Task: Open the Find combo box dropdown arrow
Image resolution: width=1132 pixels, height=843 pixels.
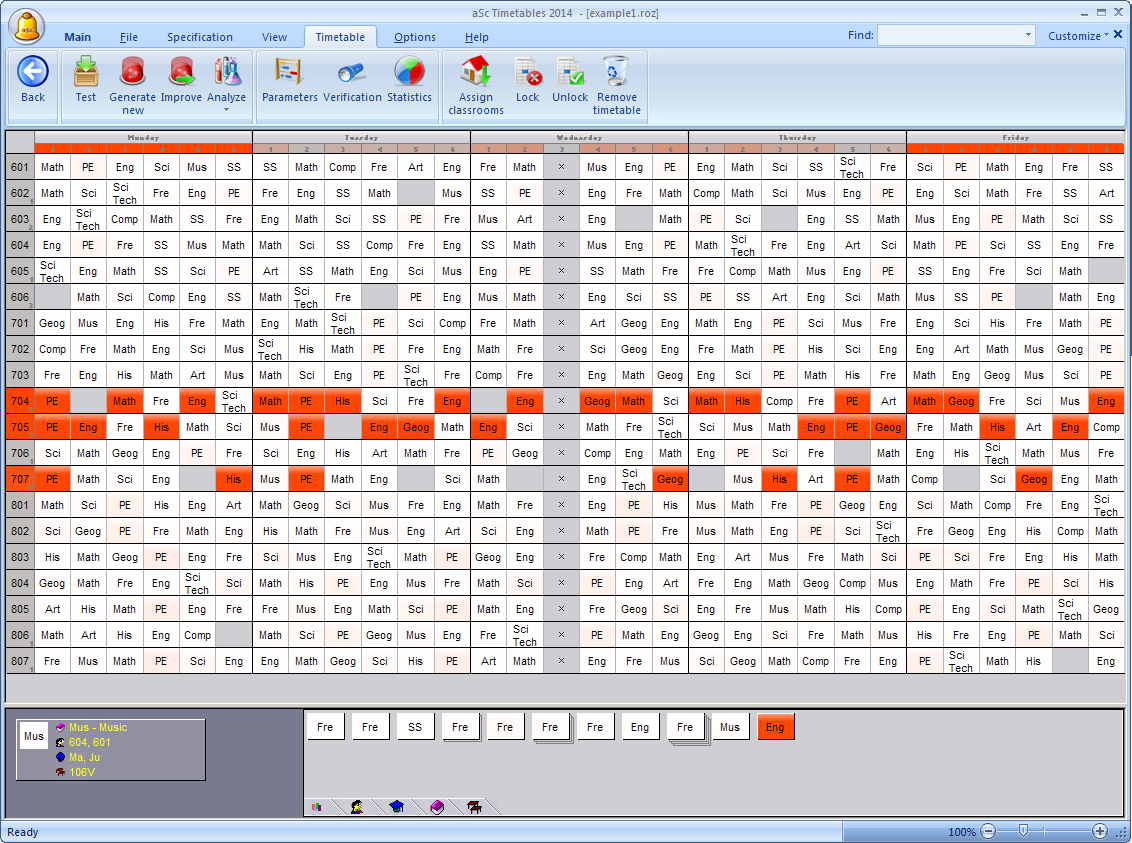Action: 1028,36
